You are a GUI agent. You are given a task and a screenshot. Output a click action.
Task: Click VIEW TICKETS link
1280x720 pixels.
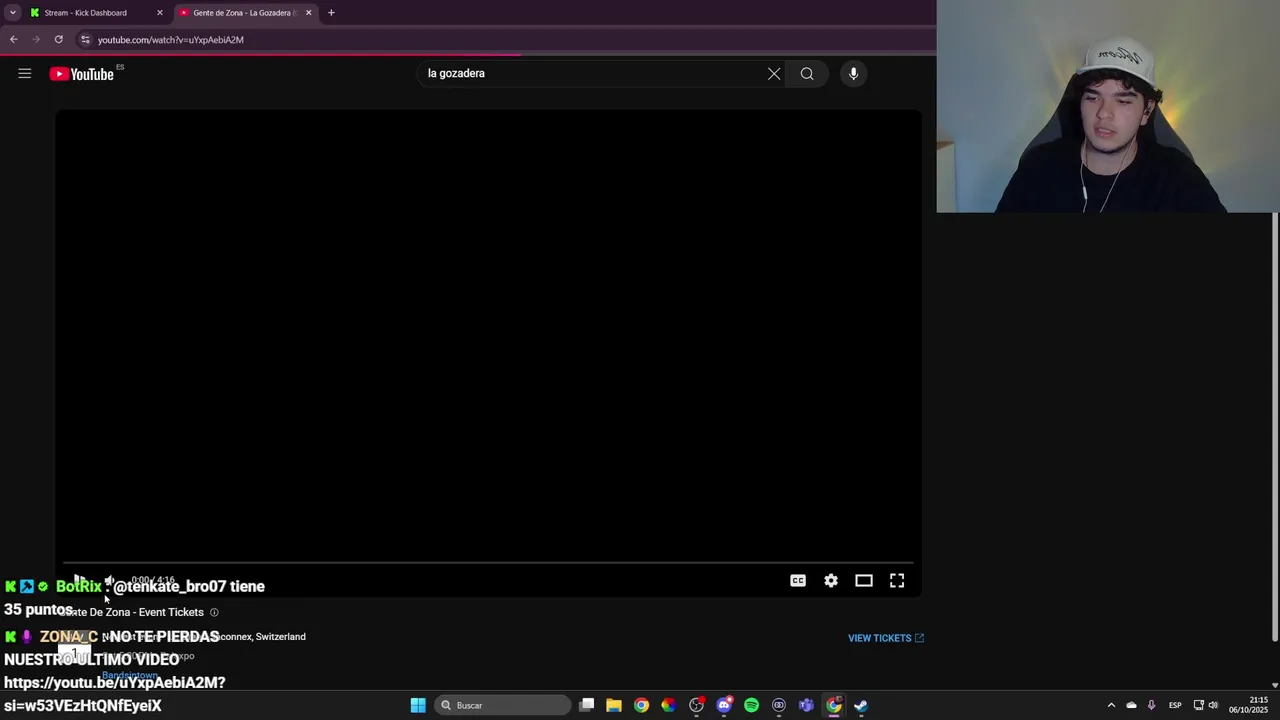tap(886, 638)
